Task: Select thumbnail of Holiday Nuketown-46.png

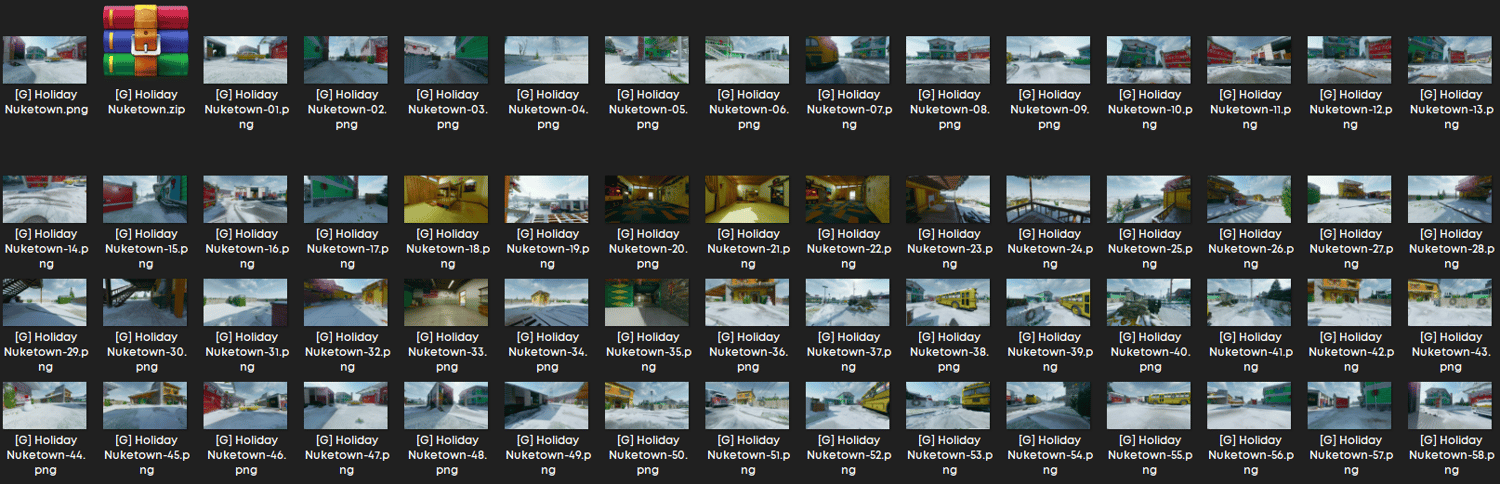Action: (245, 405)
